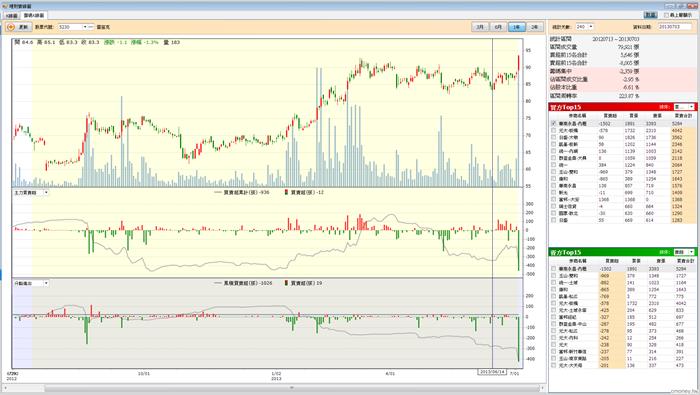Select the second chart tab

[x=34, y=16]
